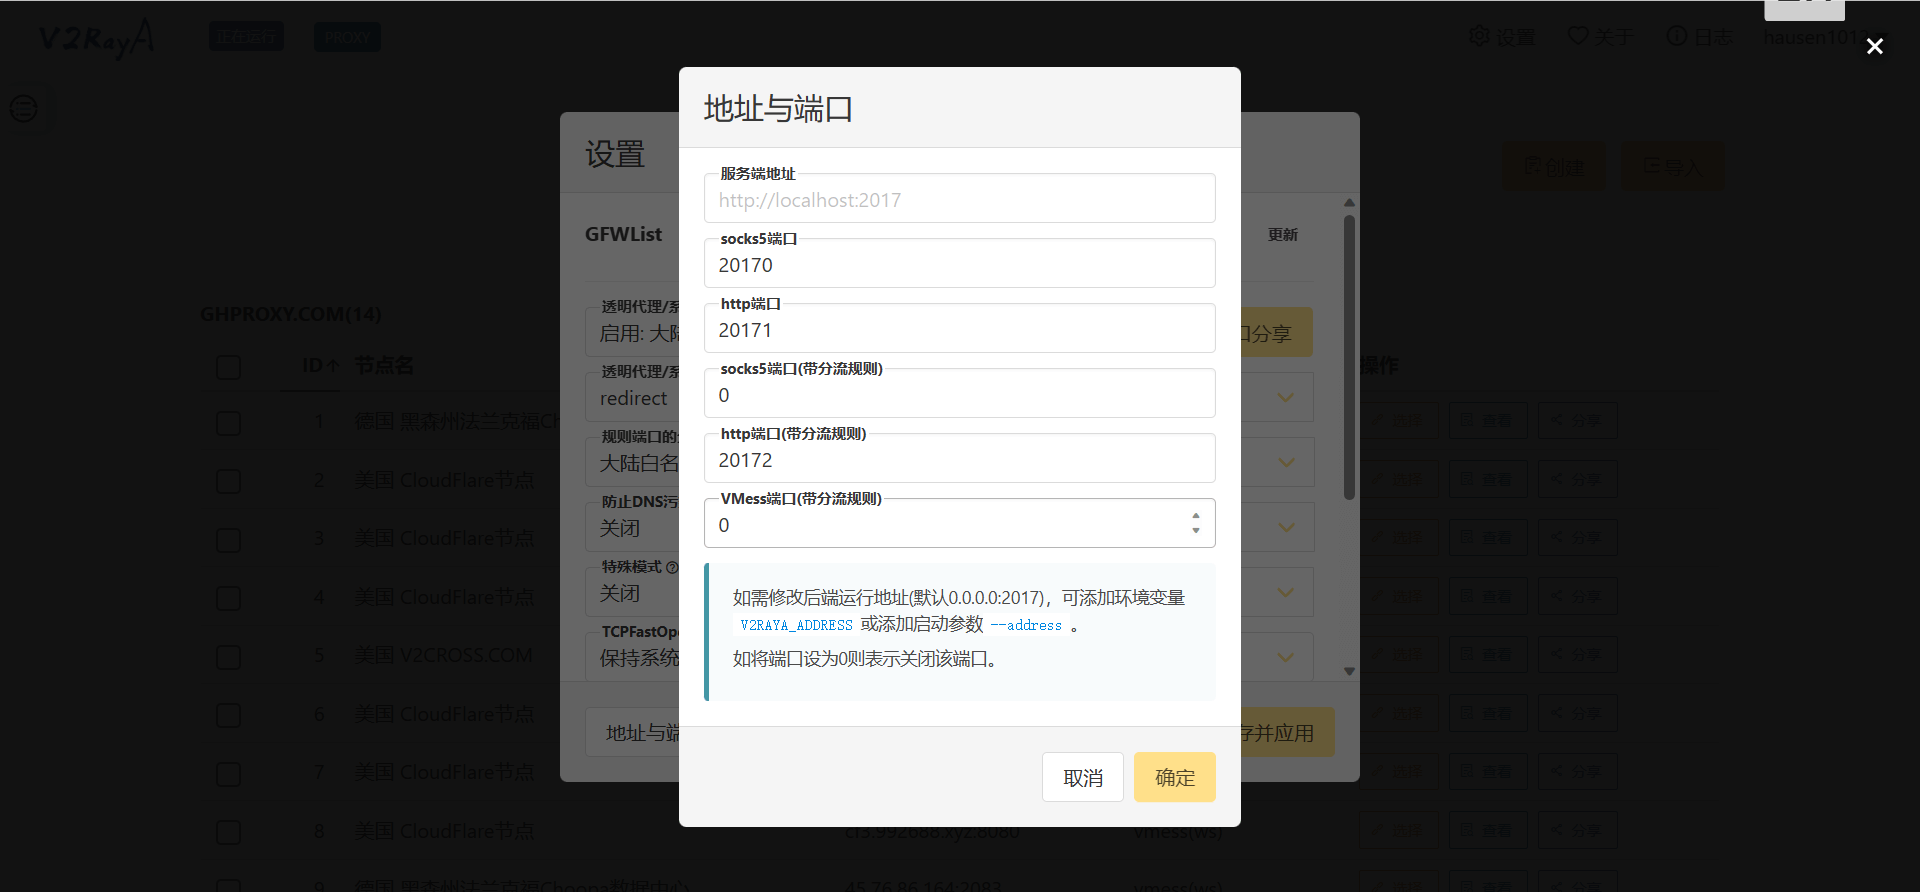This screenshot has height=892, width=1920.
Task: Toggle the select-all checkbox in table header
Action: [x=229, y=367]
